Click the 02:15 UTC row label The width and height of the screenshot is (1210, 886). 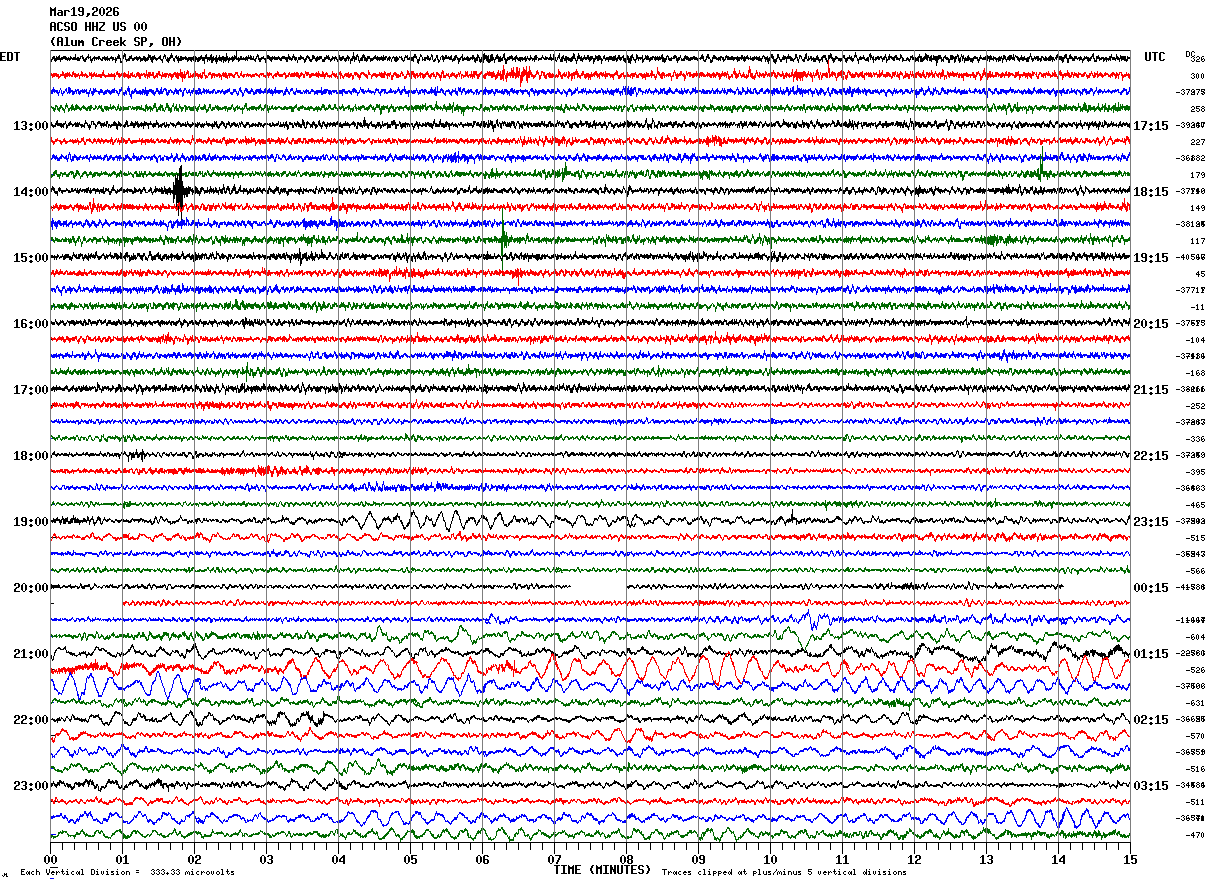(x=1151, y=720)
